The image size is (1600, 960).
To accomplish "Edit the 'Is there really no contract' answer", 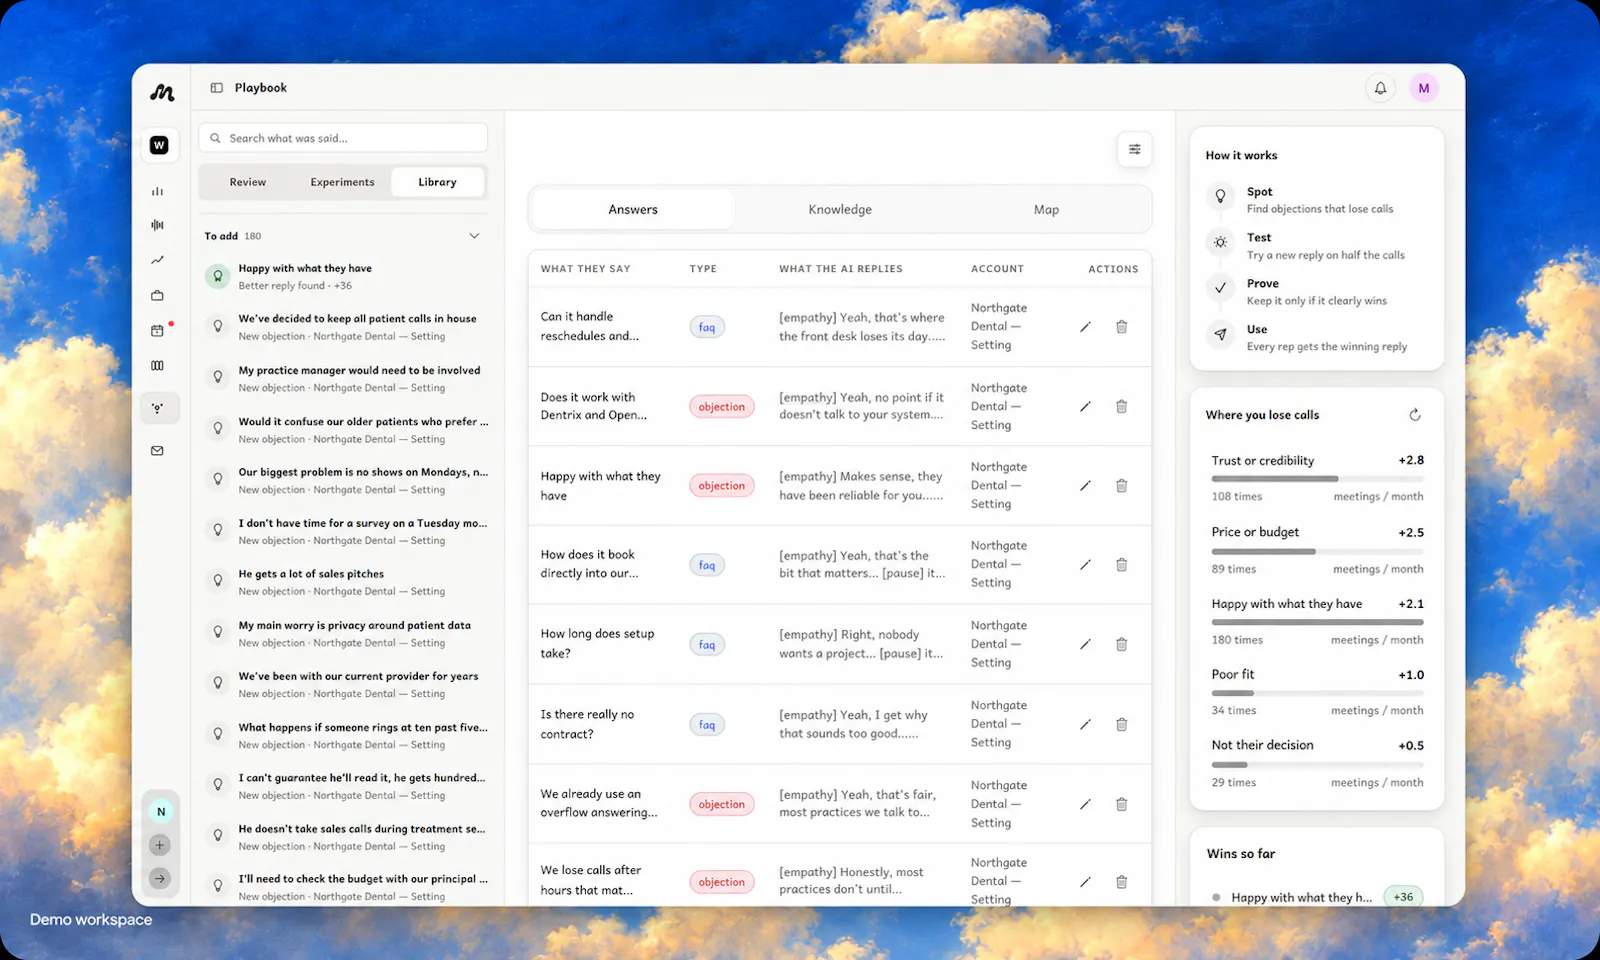I will 1085,725.
